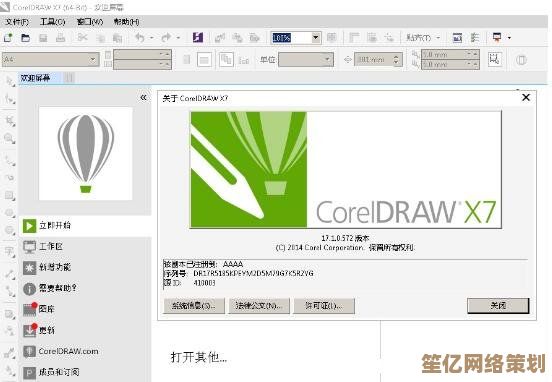Click the Show rulers icon
The height and width of the screenshot is (382, 552).
(x=354, y=37)
